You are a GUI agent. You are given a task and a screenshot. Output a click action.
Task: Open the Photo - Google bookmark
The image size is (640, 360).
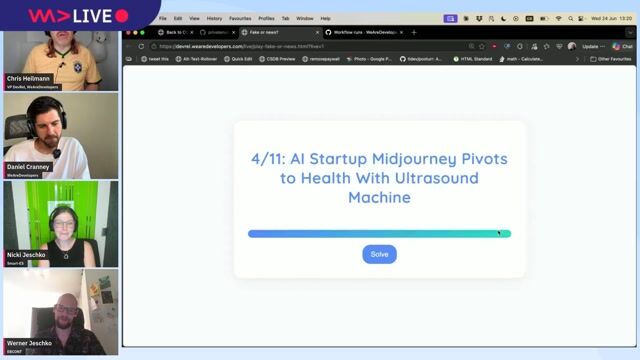click(369, 59)
